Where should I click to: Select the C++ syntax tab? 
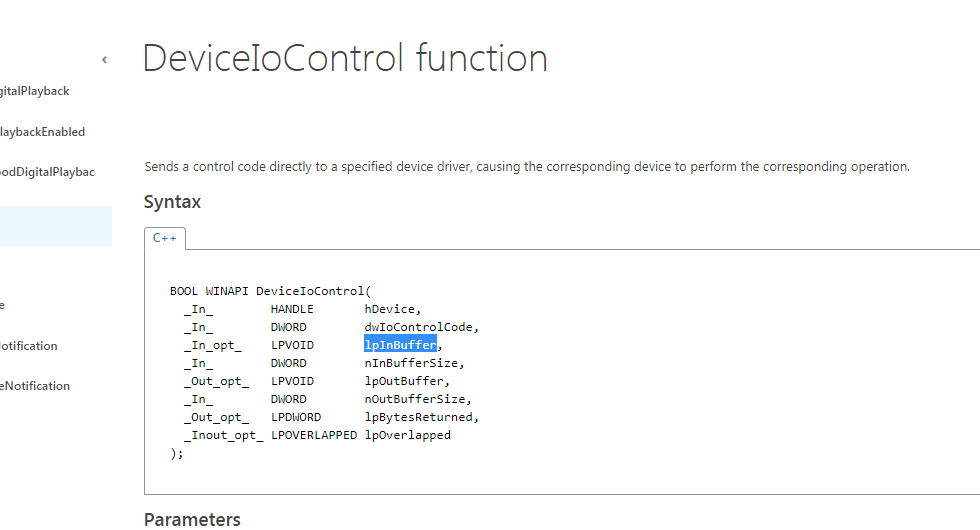(x=165, y=238)
